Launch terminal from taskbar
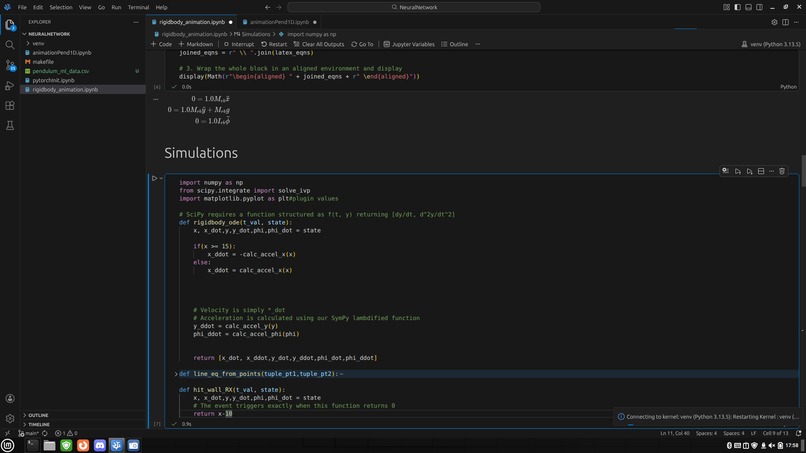 coord(32,445)
